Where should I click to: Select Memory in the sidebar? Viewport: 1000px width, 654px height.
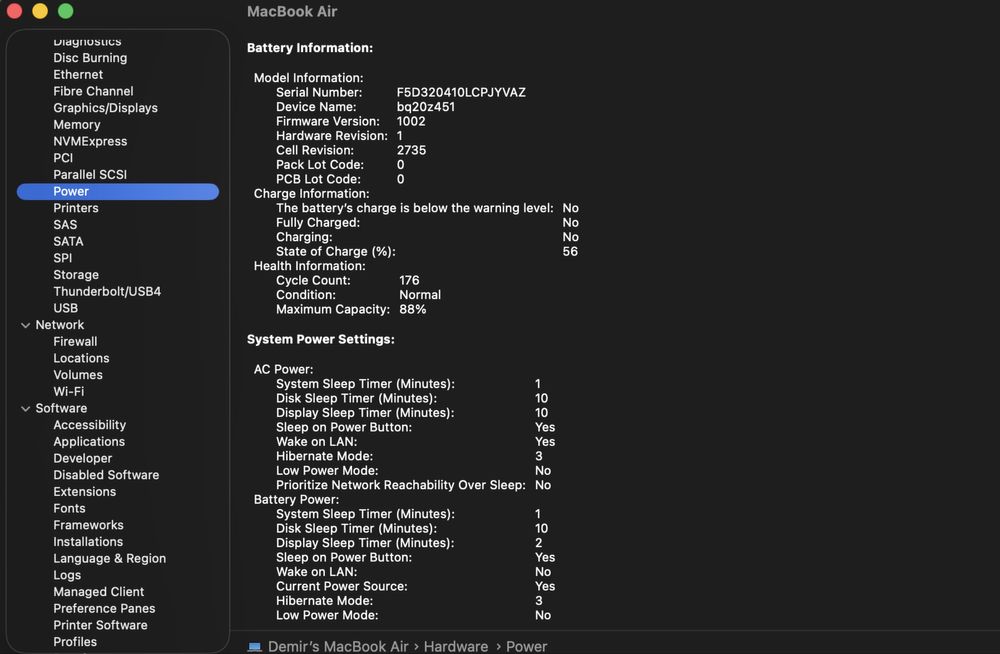(76, 125)
